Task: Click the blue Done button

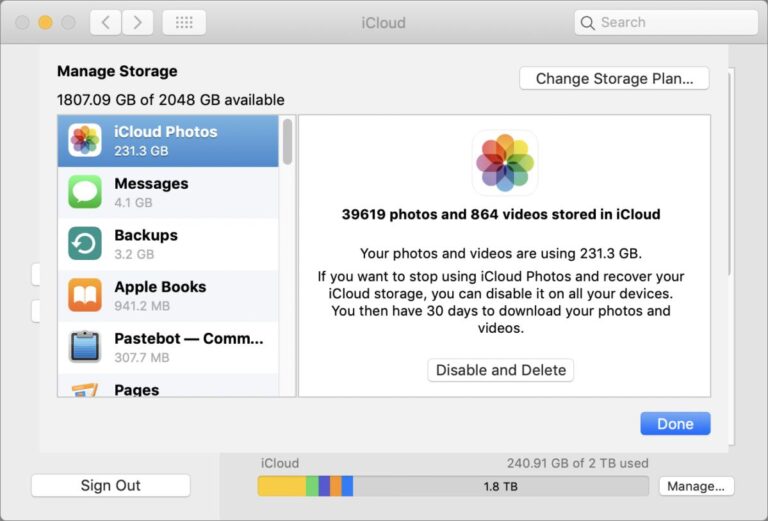Action: (x=675, y=424)
